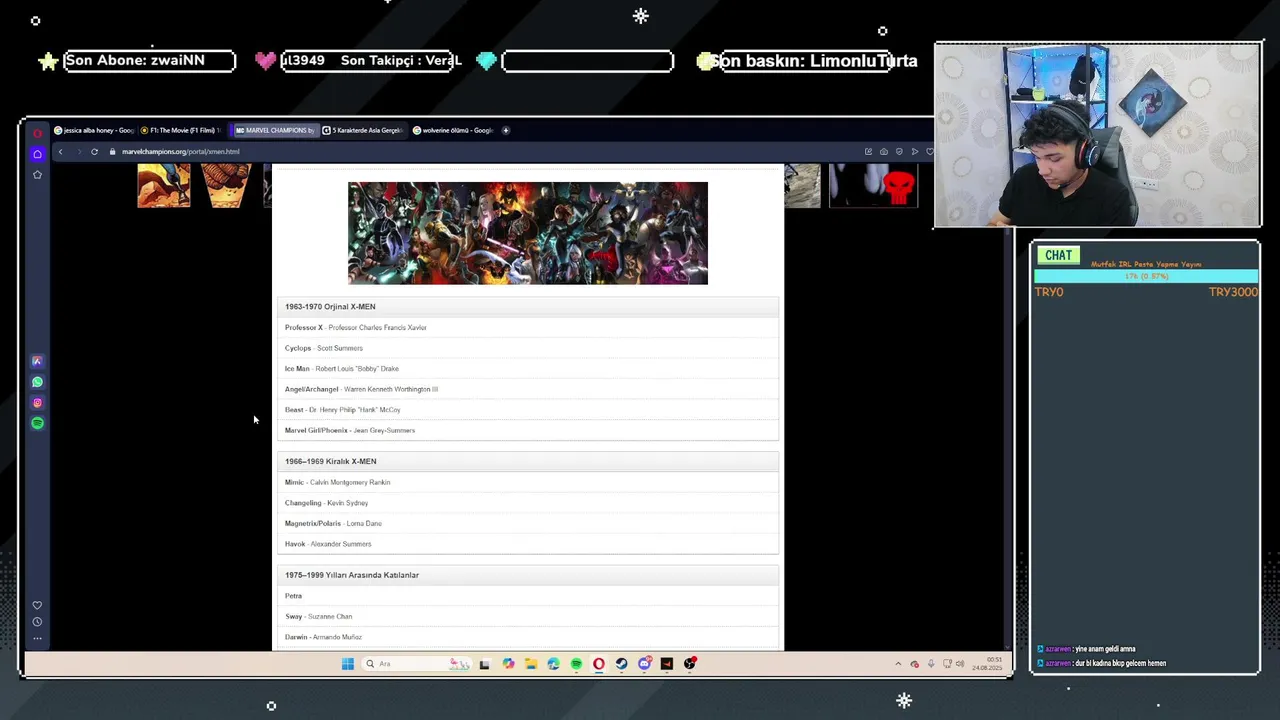Open File Explorer from the taskbar
Screen dimensions: 1280x720
pos(531,664)
